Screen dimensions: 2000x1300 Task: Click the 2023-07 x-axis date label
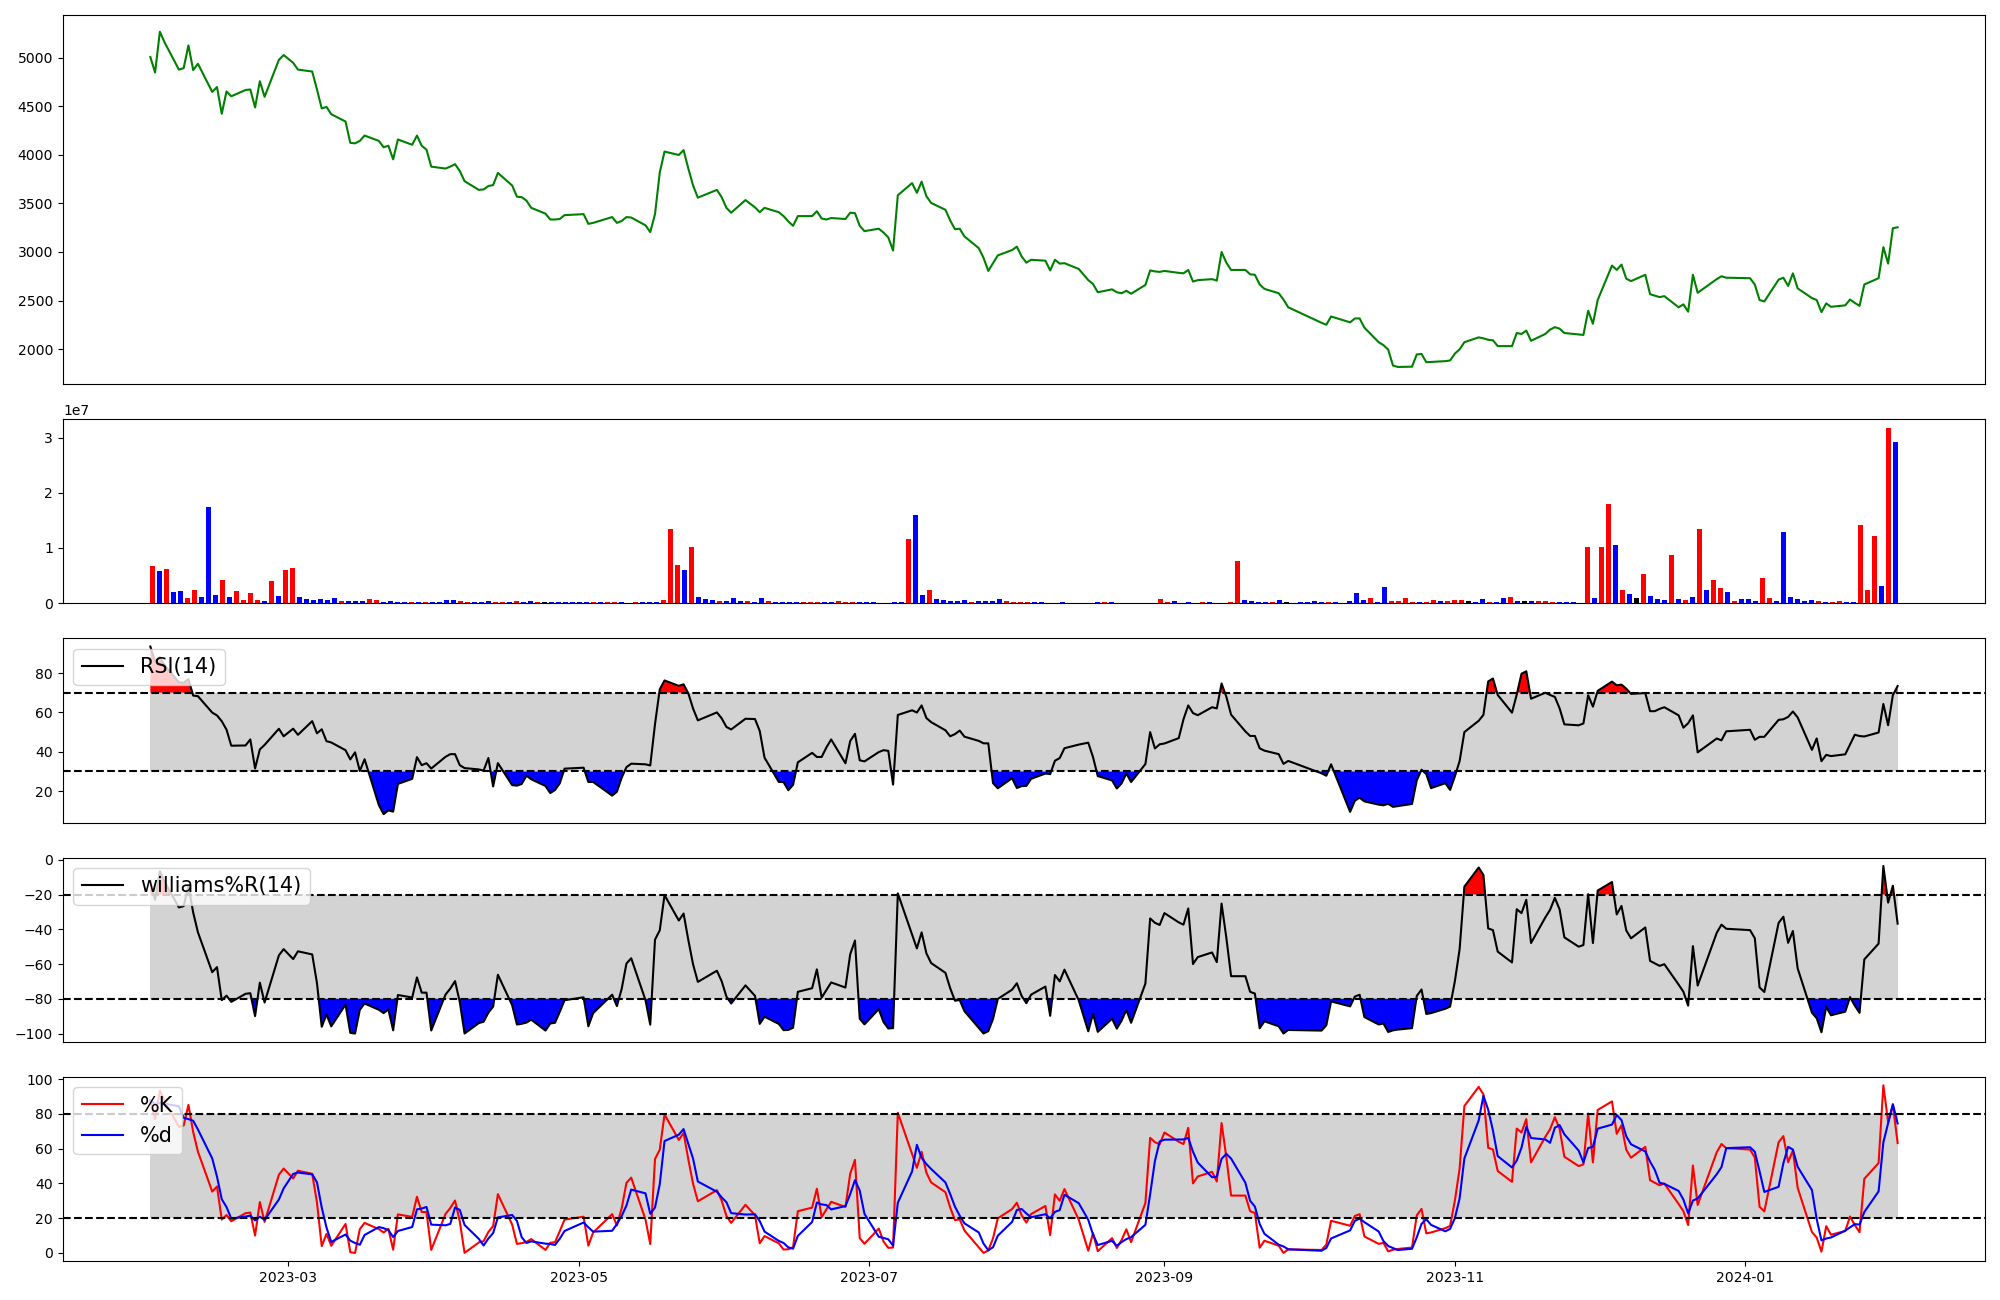[869, 1277]
